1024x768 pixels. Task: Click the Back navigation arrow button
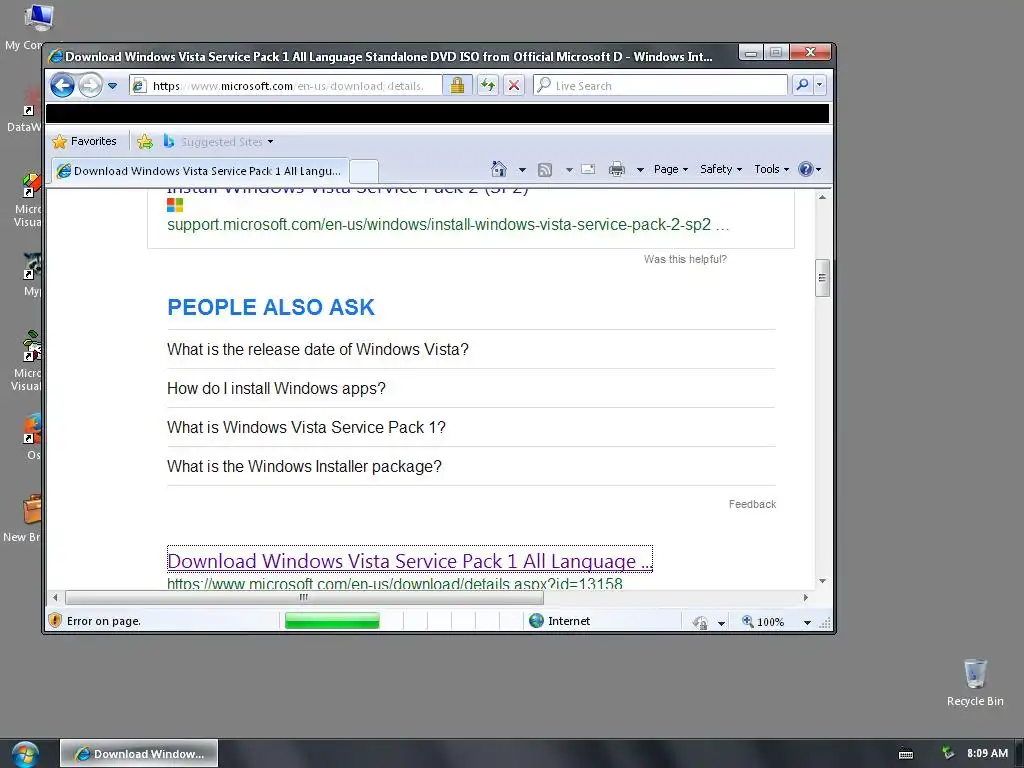point(62,86)
